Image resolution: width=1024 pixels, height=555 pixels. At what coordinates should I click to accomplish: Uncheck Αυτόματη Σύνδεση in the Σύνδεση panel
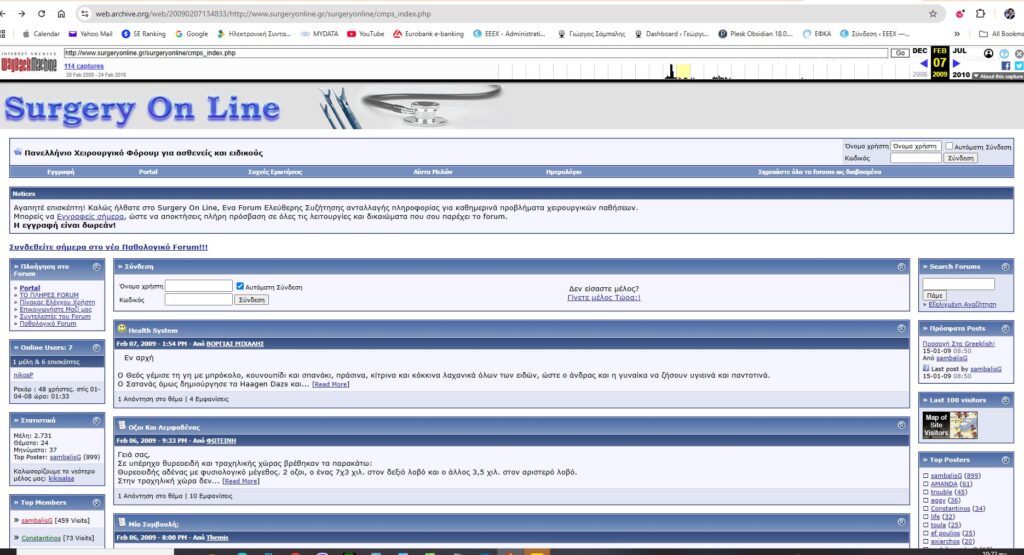click(x=239, y=286)
